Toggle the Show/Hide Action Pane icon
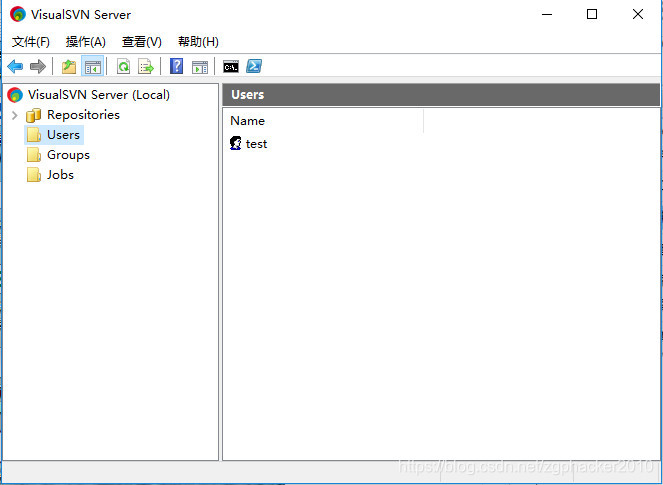 coord(200,67)
